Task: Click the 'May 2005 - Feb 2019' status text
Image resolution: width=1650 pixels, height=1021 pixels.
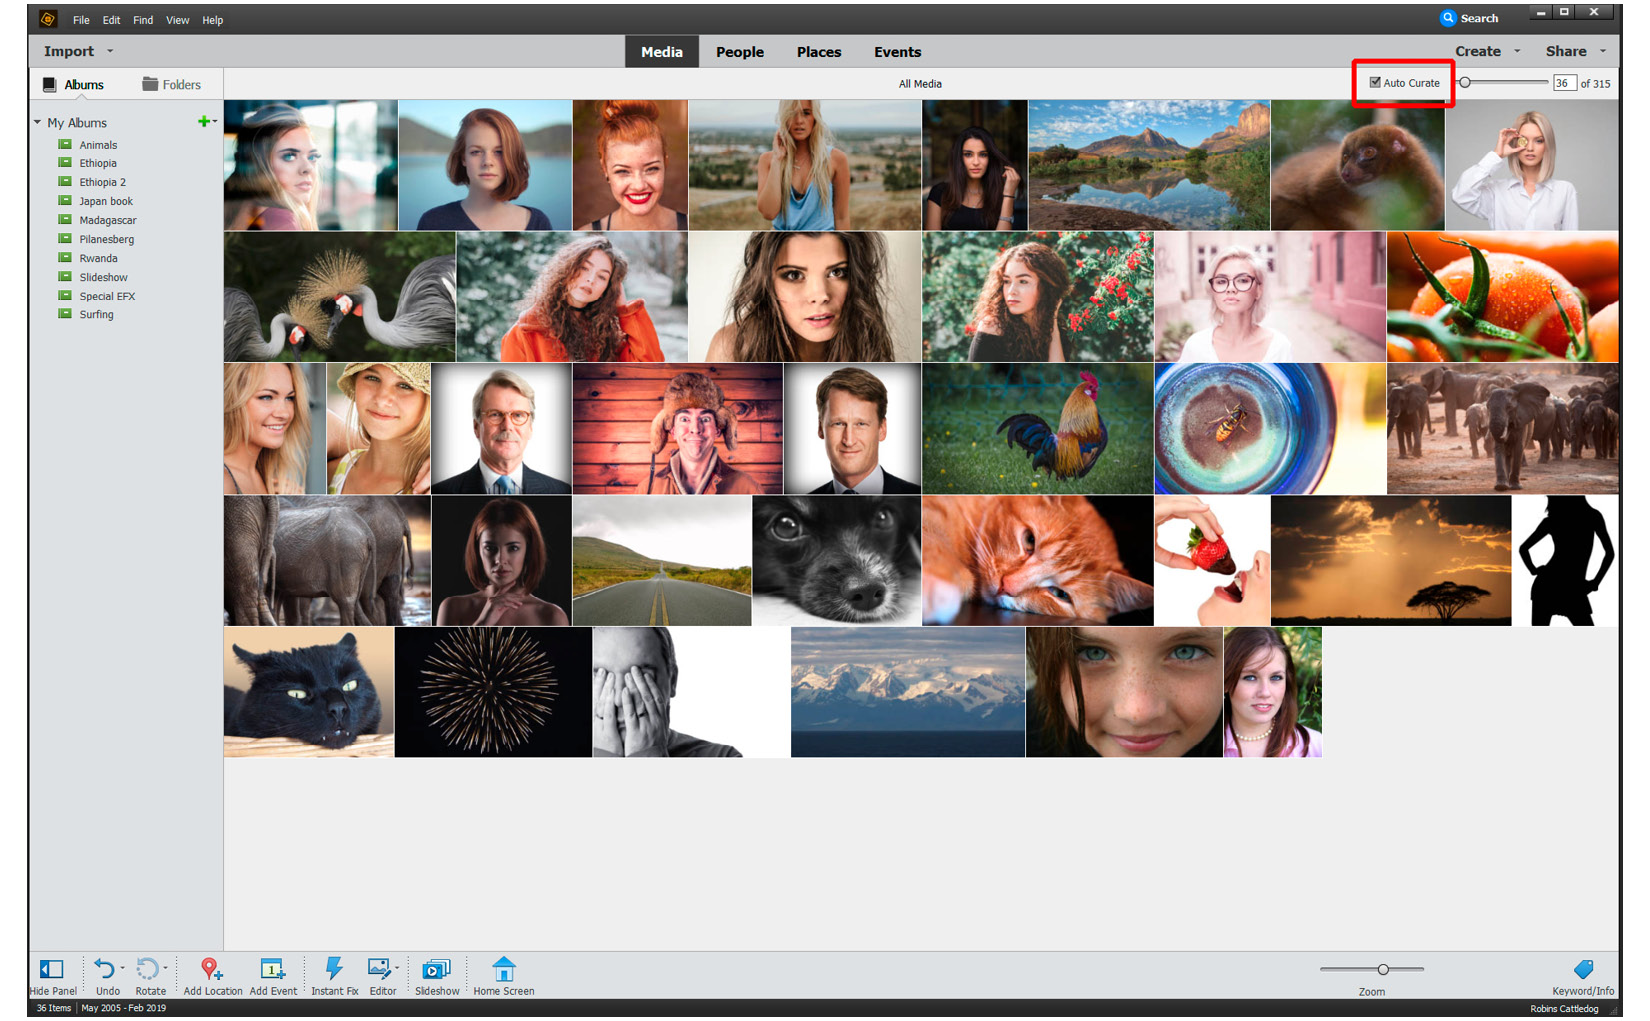Action: pyautogui.click(x=124, y=1008)
